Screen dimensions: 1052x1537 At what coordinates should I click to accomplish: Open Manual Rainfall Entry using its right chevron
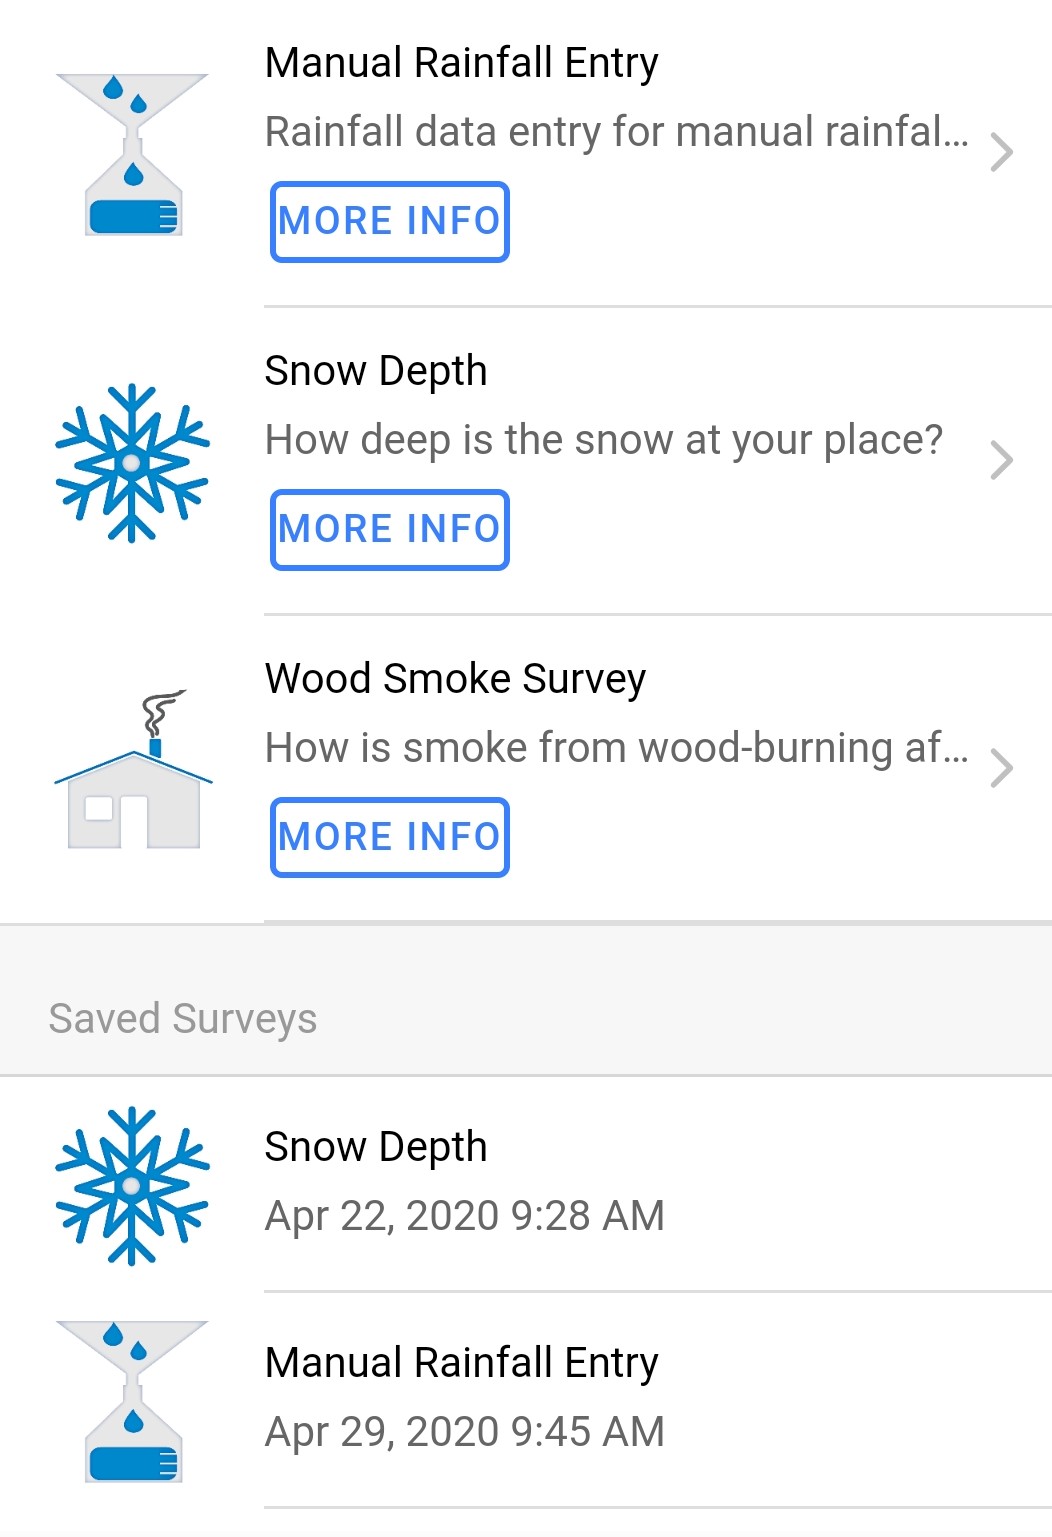click(1001, 153)
